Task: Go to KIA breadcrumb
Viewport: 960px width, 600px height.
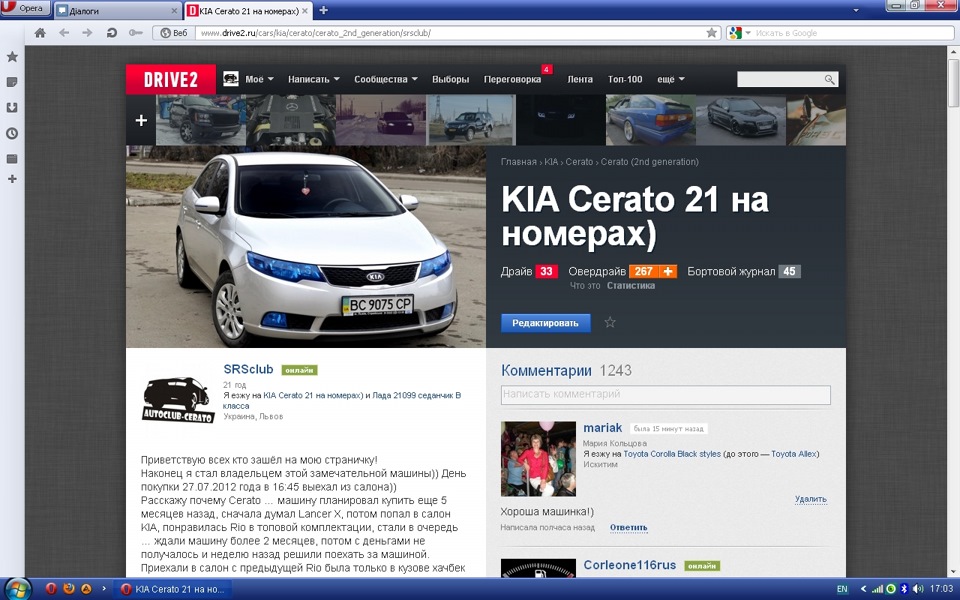Action: click(x=551, y=162)
